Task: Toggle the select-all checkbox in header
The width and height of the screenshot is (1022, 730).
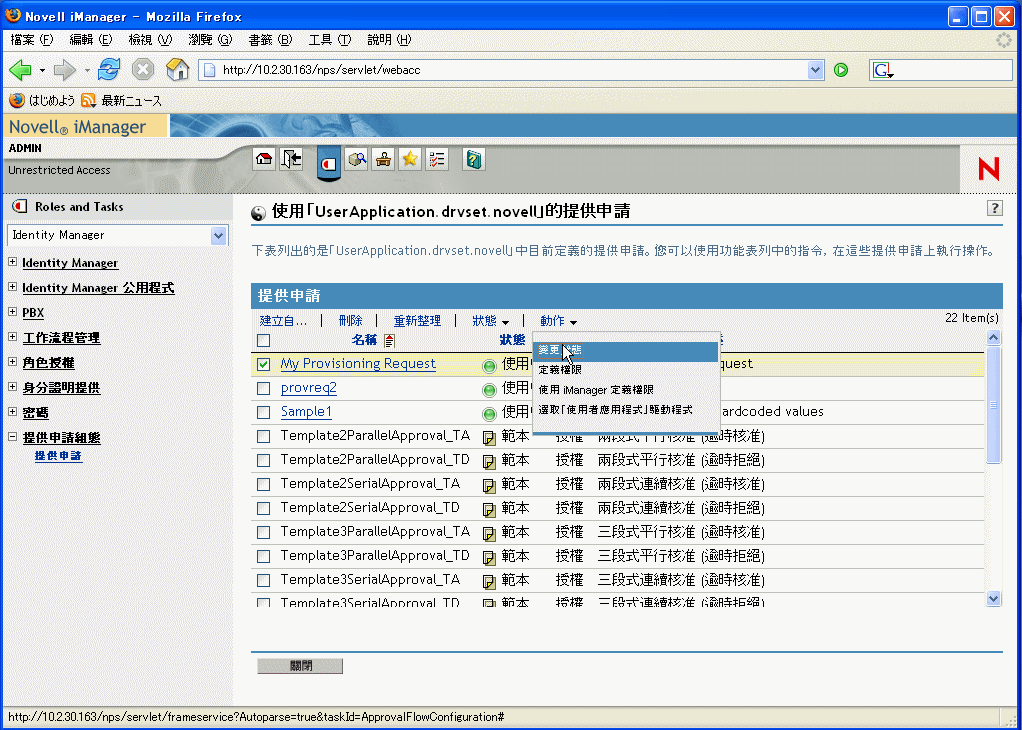Action: tap(263, 340)
